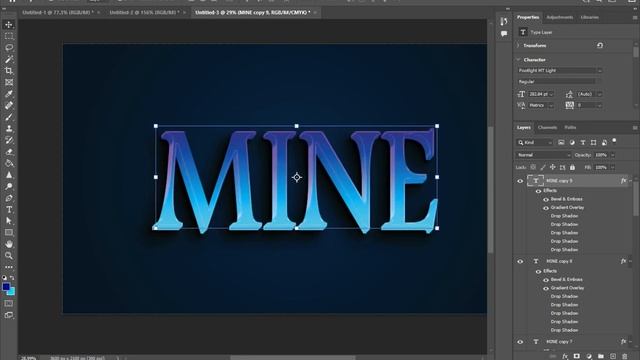The height and width of the screenshot is (360, 640).
Task: Open the Opacity slider dropdown
Action: pyautogui.click(x=613, y=155)
